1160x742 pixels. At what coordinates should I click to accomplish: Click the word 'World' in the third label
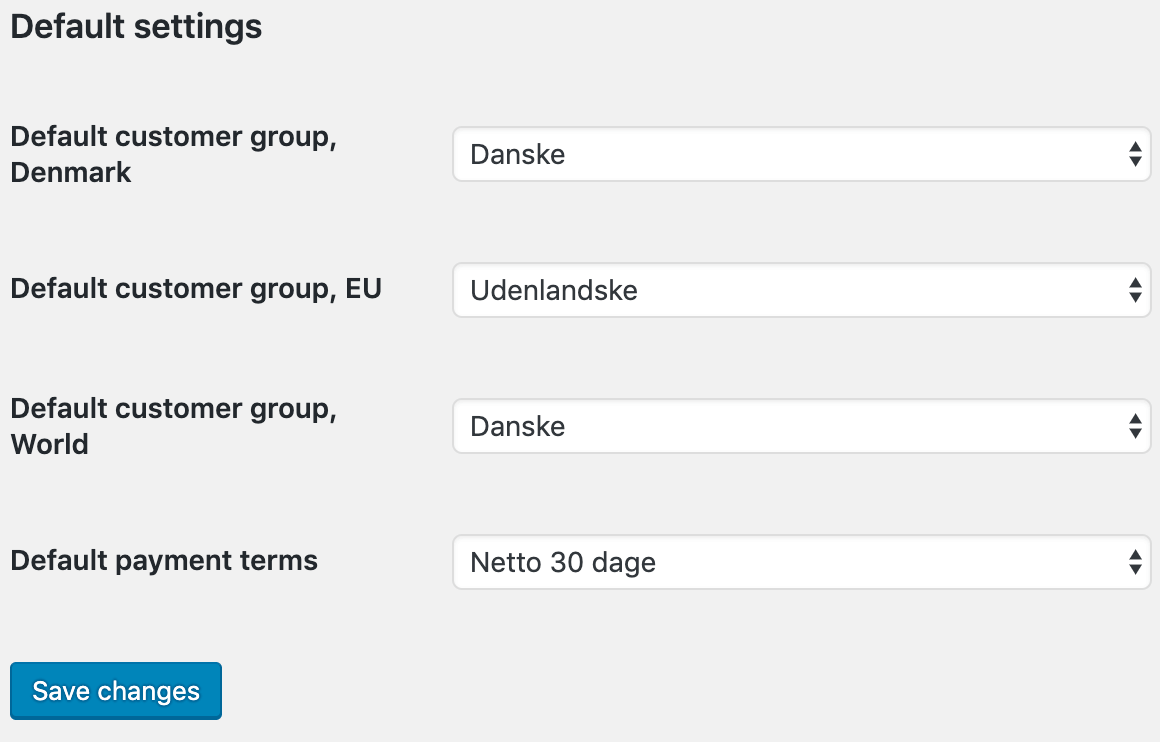pyautogui.click(x=50, y=444)
